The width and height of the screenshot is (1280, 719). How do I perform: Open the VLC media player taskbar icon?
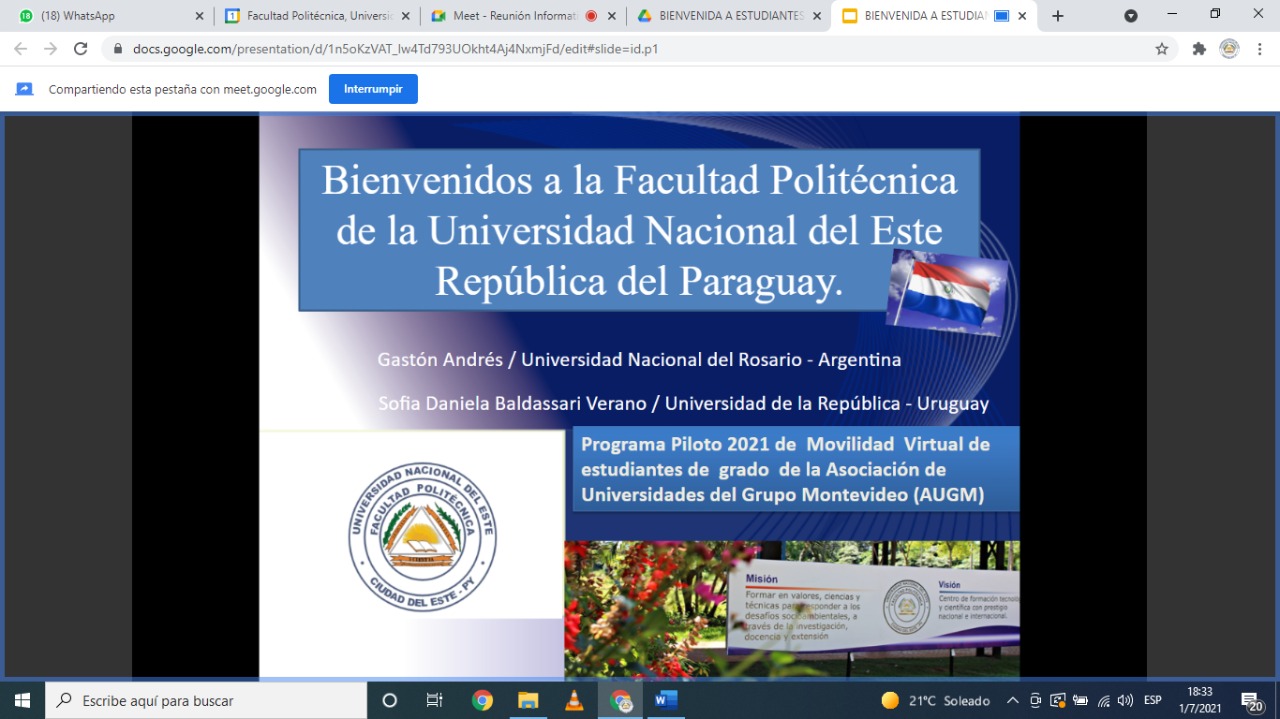point(574,701)
